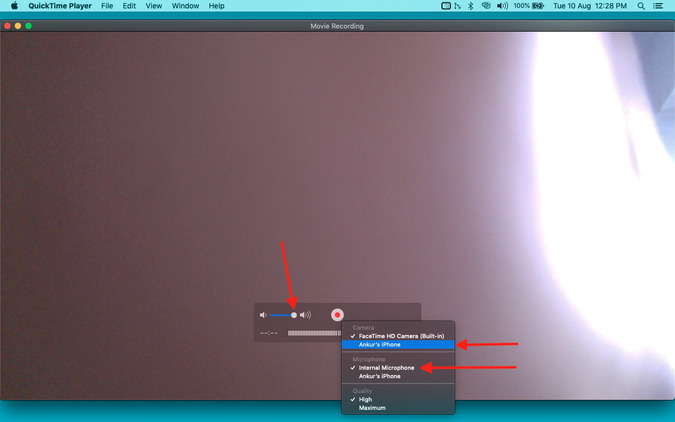Open Notification Center list icon

658,6
